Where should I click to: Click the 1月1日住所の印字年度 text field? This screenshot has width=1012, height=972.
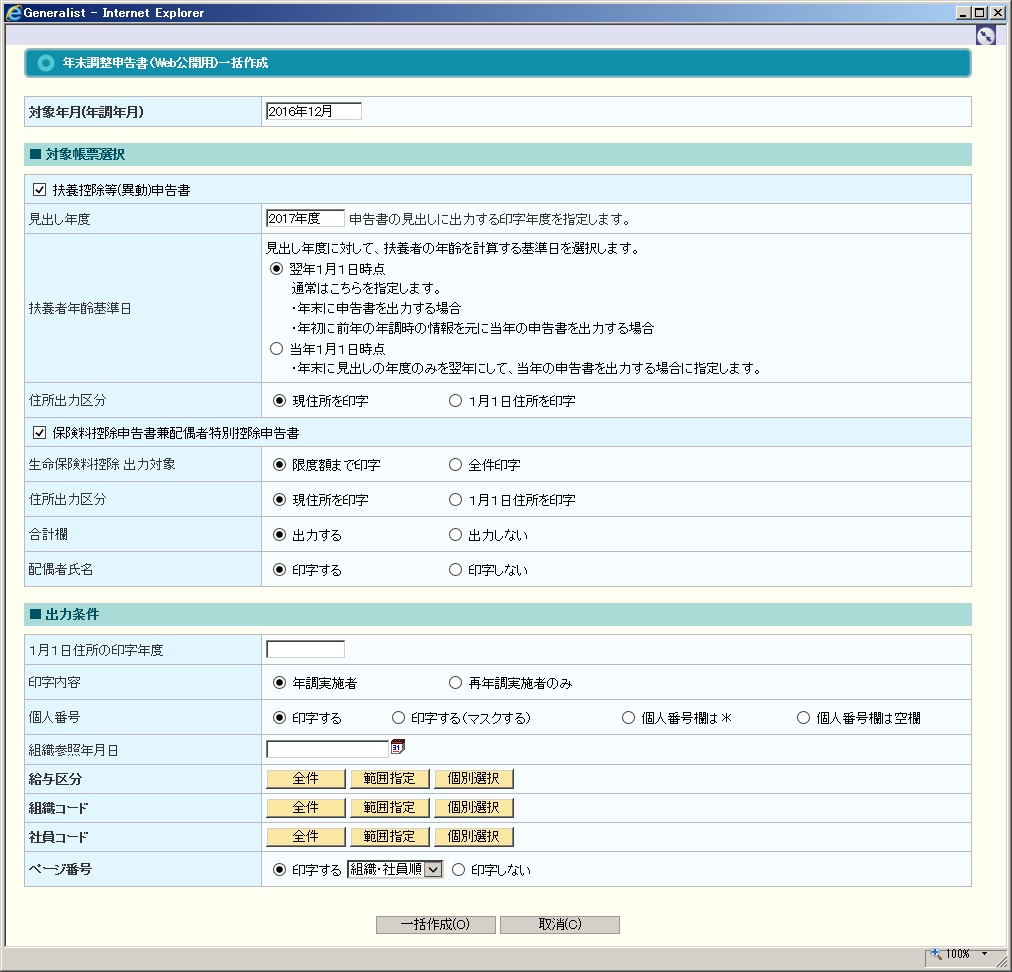click(305, 650)
